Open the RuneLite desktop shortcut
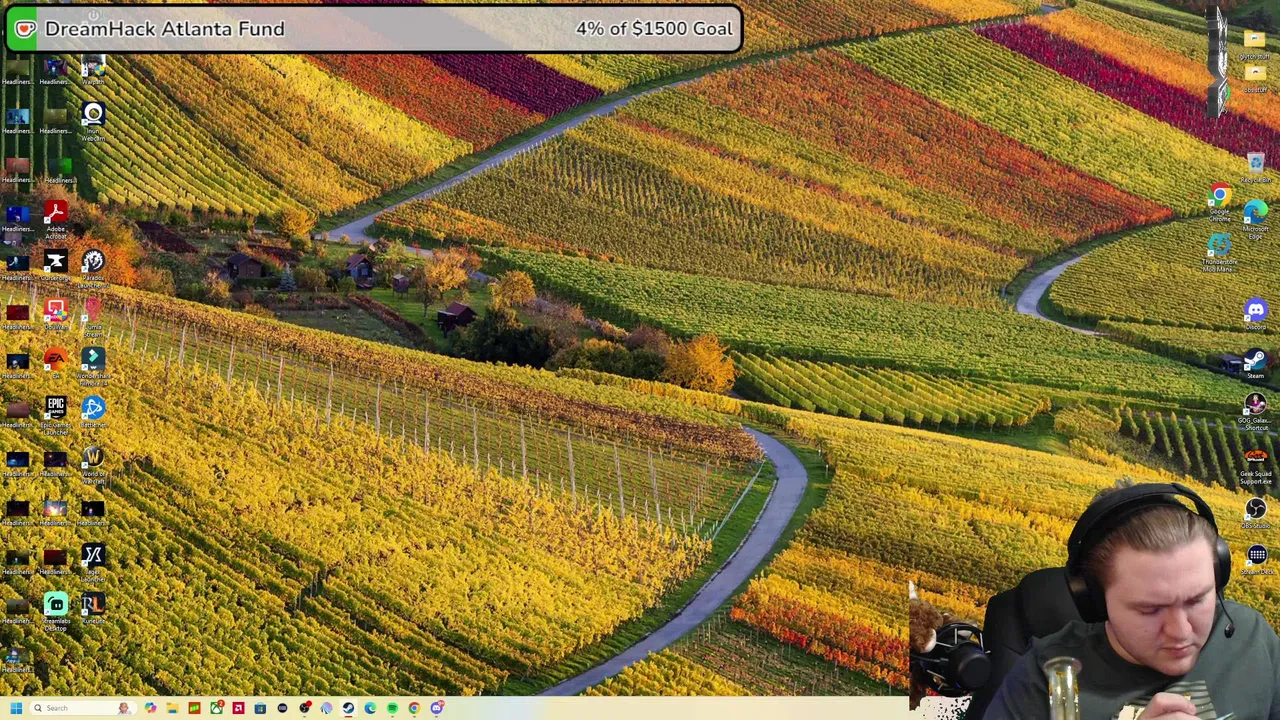 pyautogui.click(x=93, y=608)
